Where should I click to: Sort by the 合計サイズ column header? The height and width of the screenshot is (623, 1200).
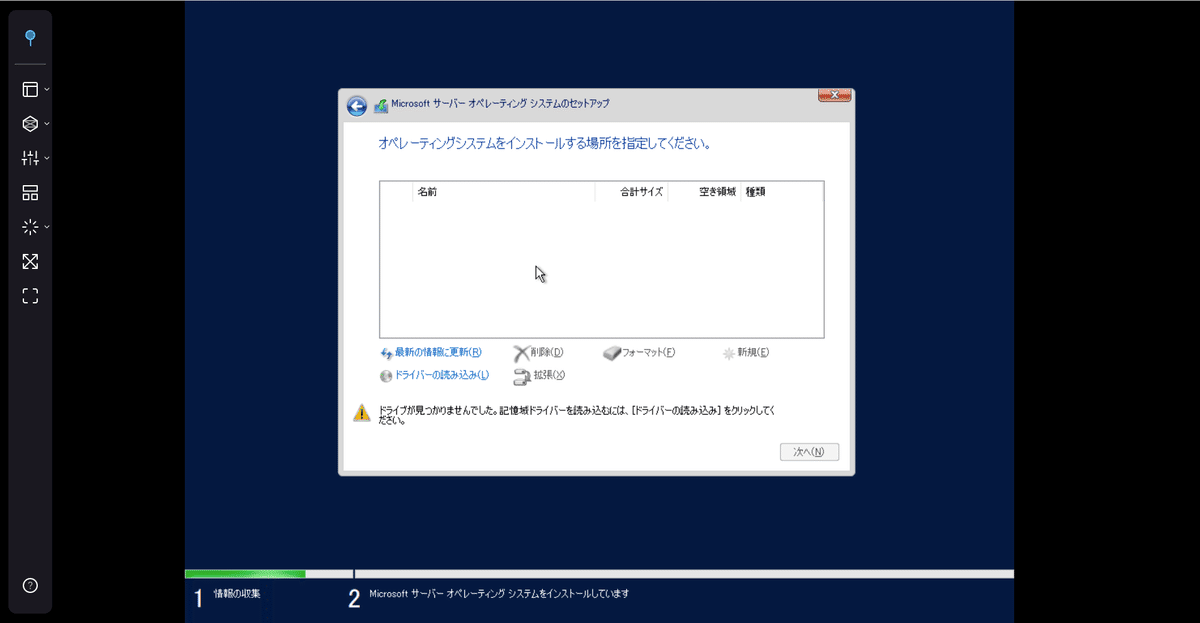[x=632, y=192]
